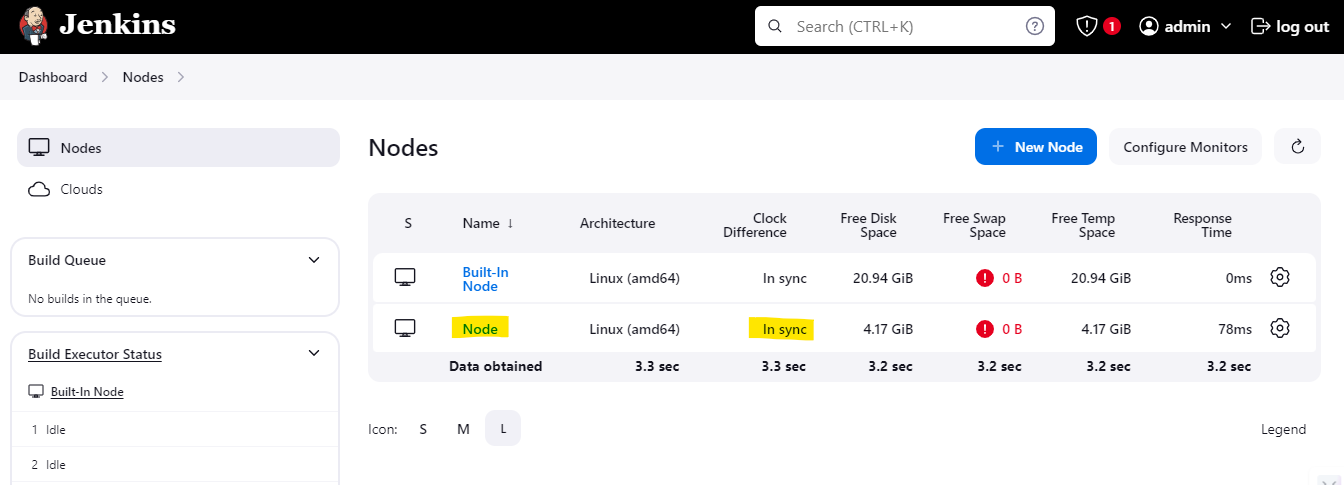Set icon size to S
The image size is (1344, 485).
(x=423, y=429)
